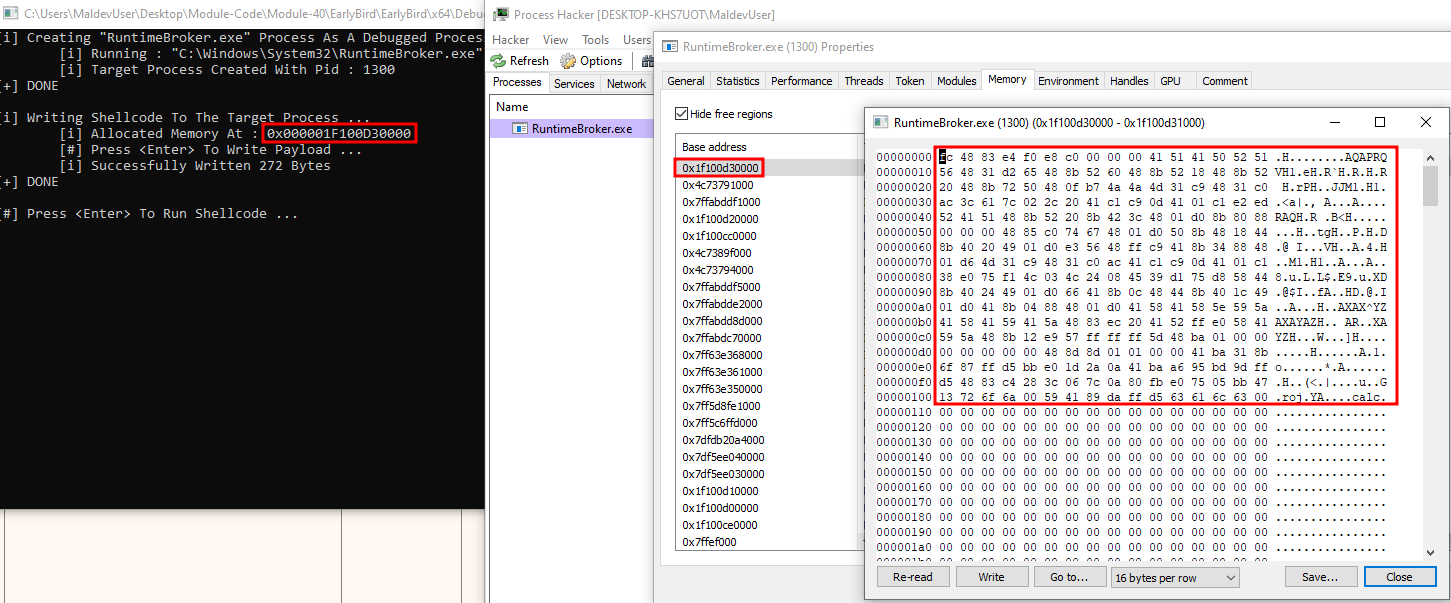Open the Statistics tab in Properties
This screenshot has height=603, width=1451.
(x=738, y=81)
